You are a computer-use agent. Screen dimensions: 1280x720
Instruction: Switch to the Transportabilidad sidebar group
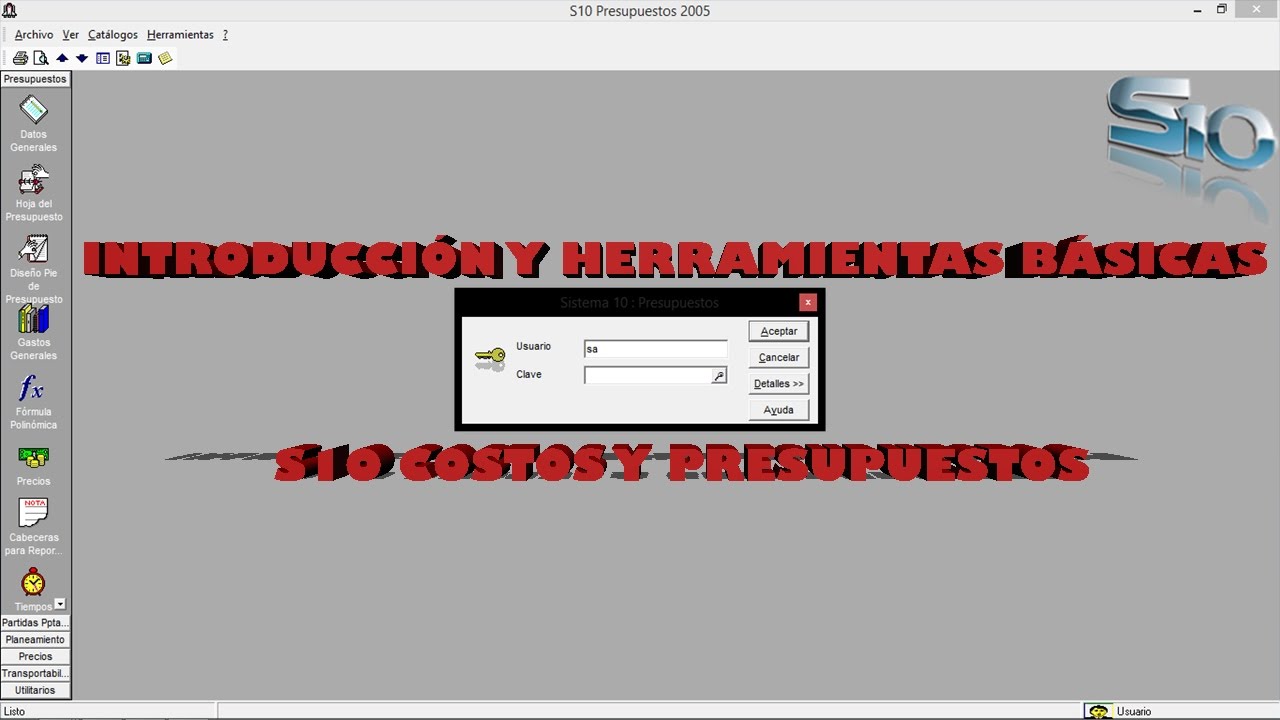35,673
